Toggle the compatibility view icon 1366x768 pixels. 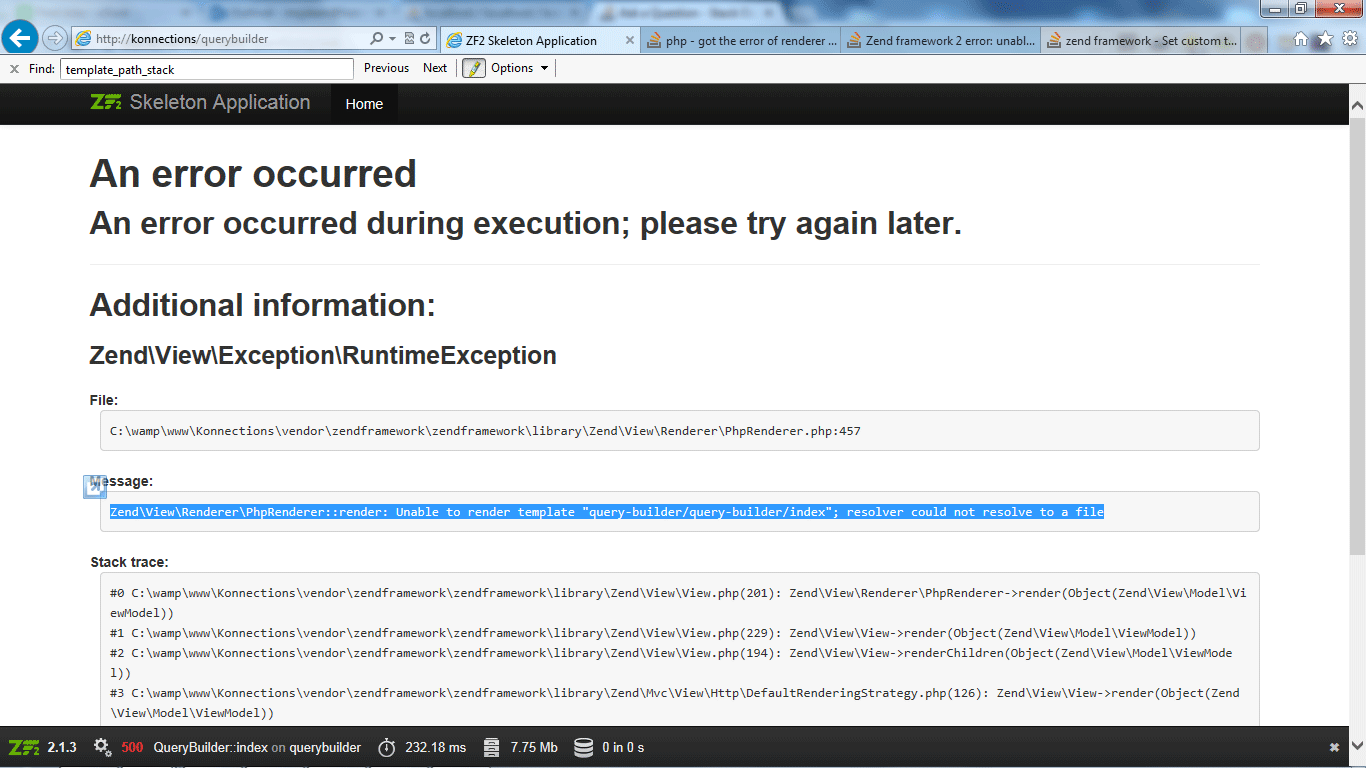click(x=409, y=39)
